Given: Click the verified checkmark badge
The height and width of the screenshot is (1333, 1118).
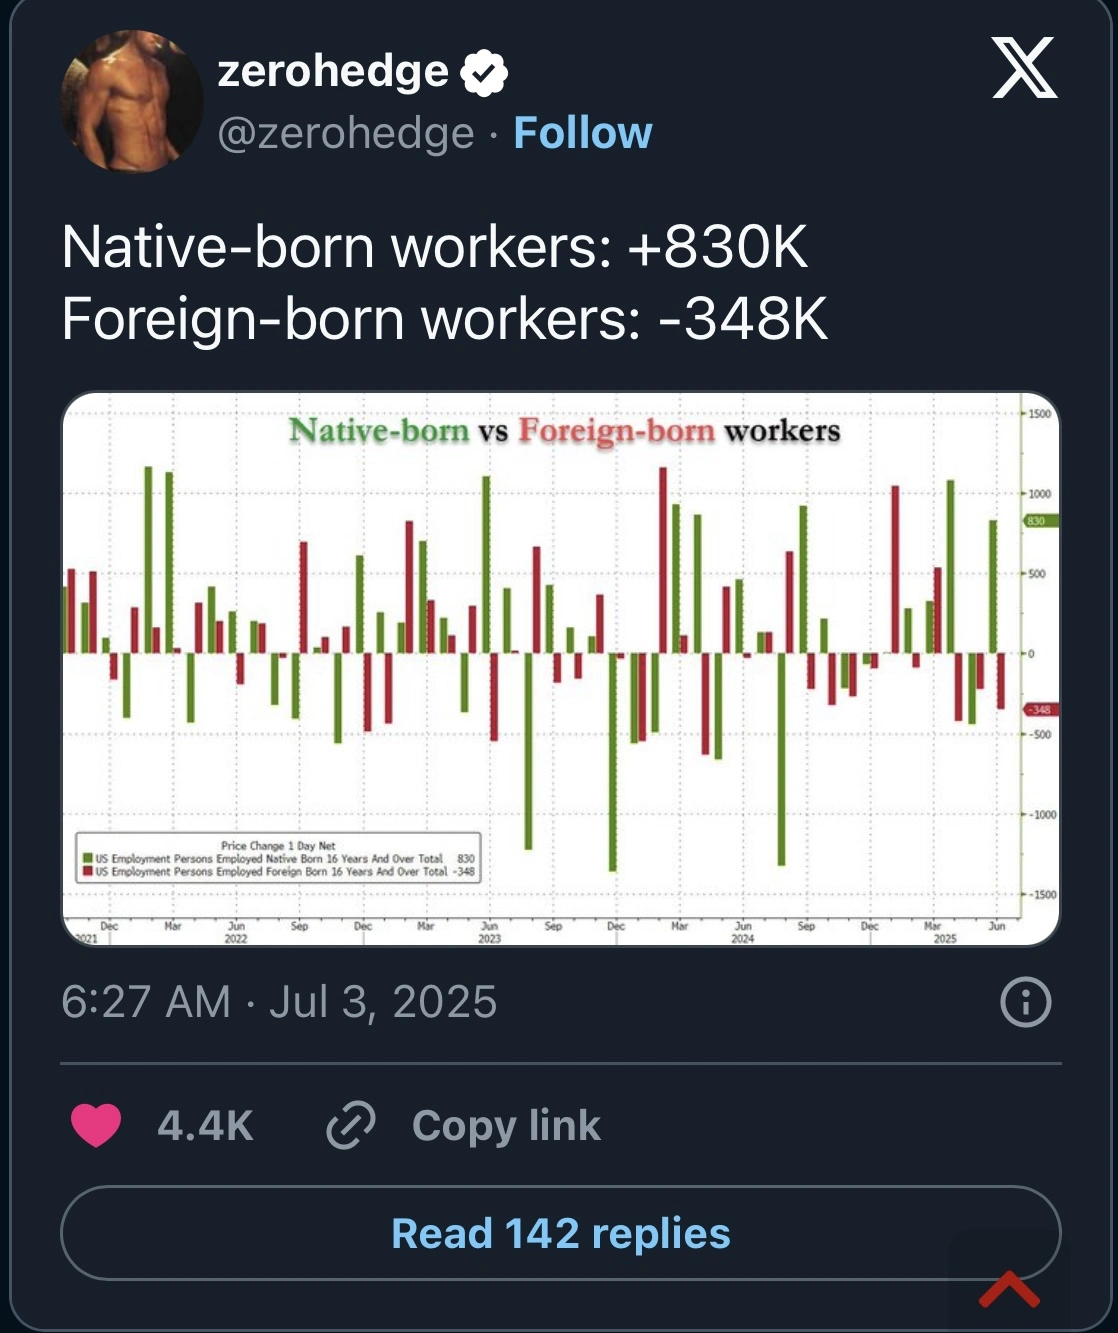Looking at the screenshot, I should tap(485, 73).
